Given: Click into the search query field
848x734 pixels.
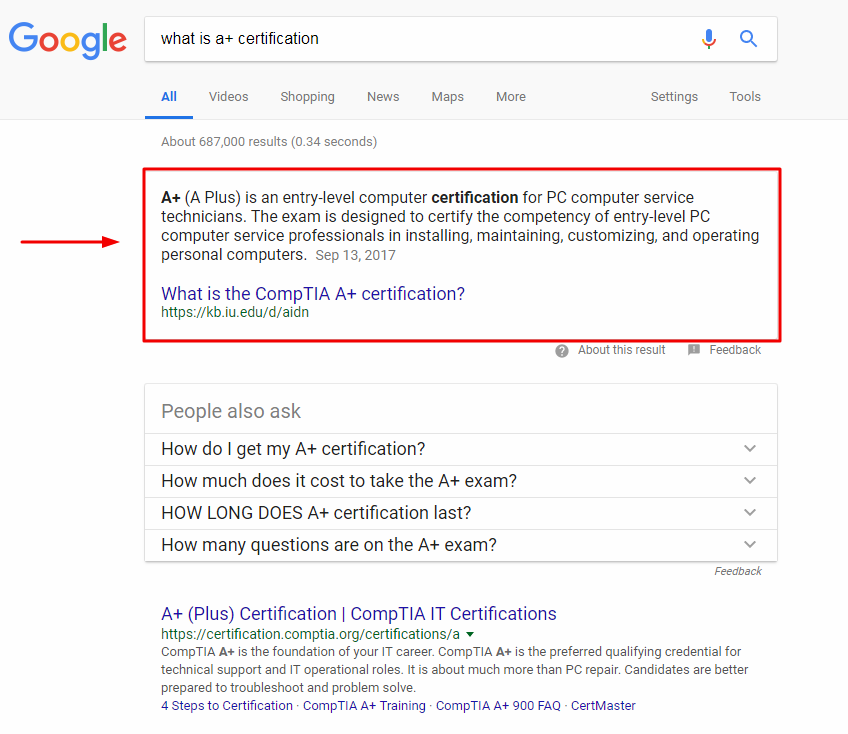Looking at the screenshot, I should (420, 39).
